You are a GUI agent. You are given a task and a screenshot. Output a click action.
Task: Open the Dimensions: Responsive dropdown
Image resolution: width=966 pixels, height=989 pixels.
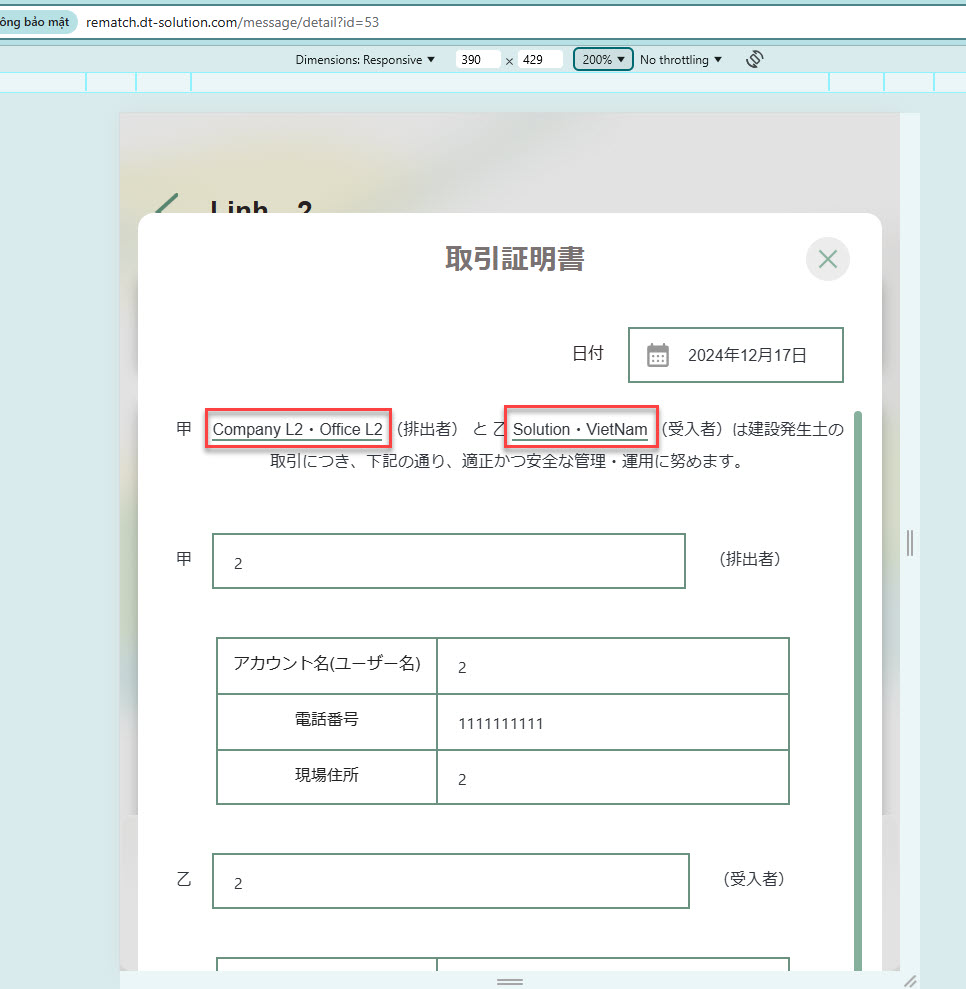tap(365, 60)
